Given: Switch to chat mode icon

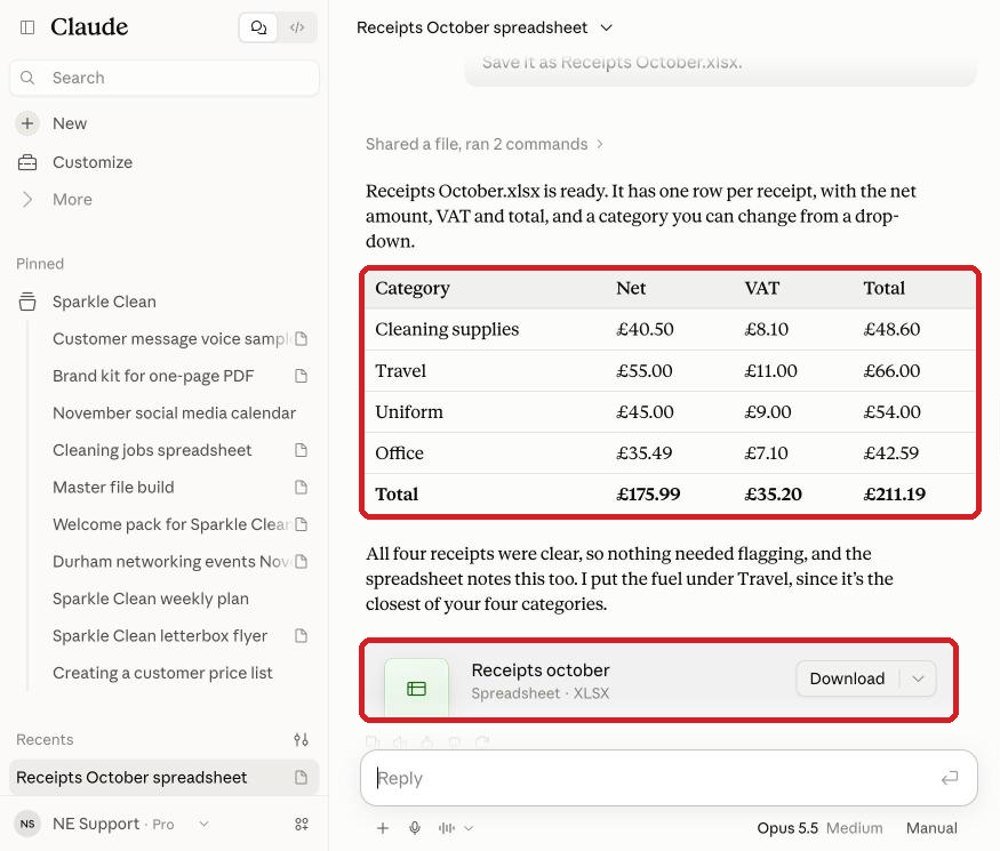Looking at the screenshot, I should 258,27.
